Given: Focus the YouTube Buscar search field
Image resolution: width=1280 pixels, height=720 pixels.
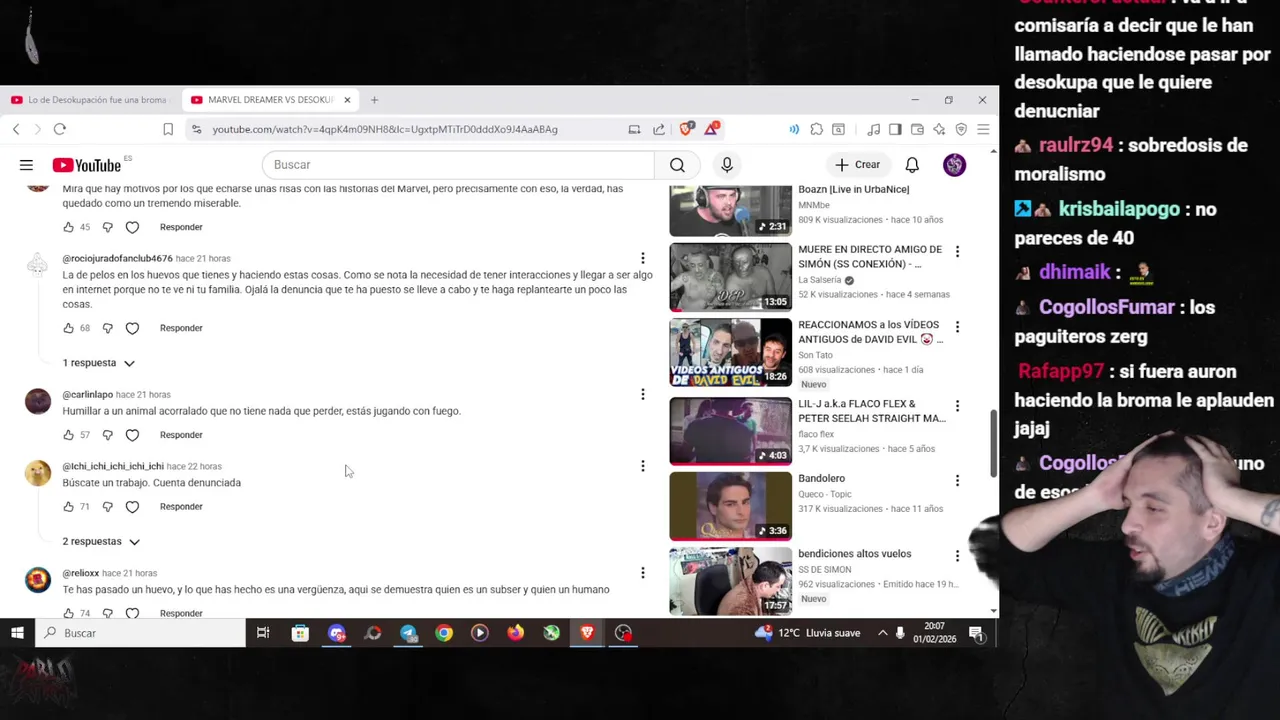Looking at the screenshot, I should [x=458, y=165].
